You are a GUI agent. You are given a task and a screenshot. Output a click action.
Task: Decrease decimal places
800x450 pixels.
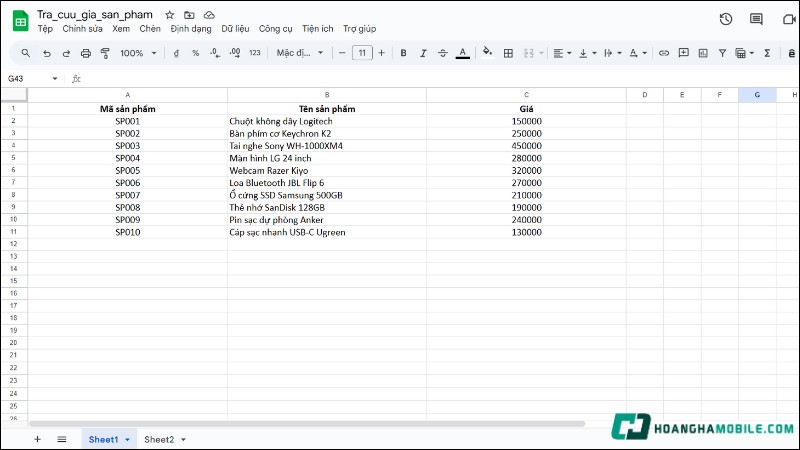(215, 53)
